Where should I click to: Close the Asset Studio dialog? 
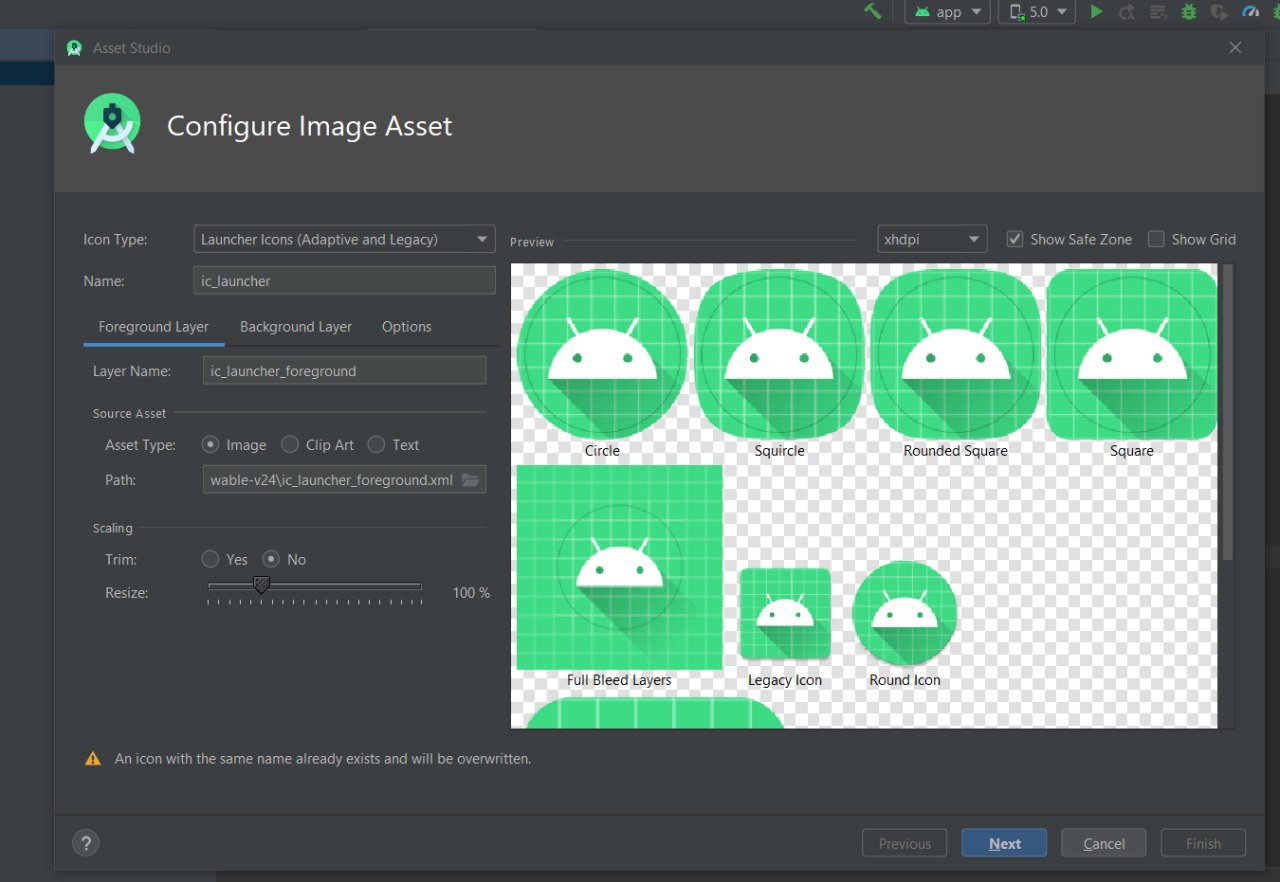click(1235, 48)
